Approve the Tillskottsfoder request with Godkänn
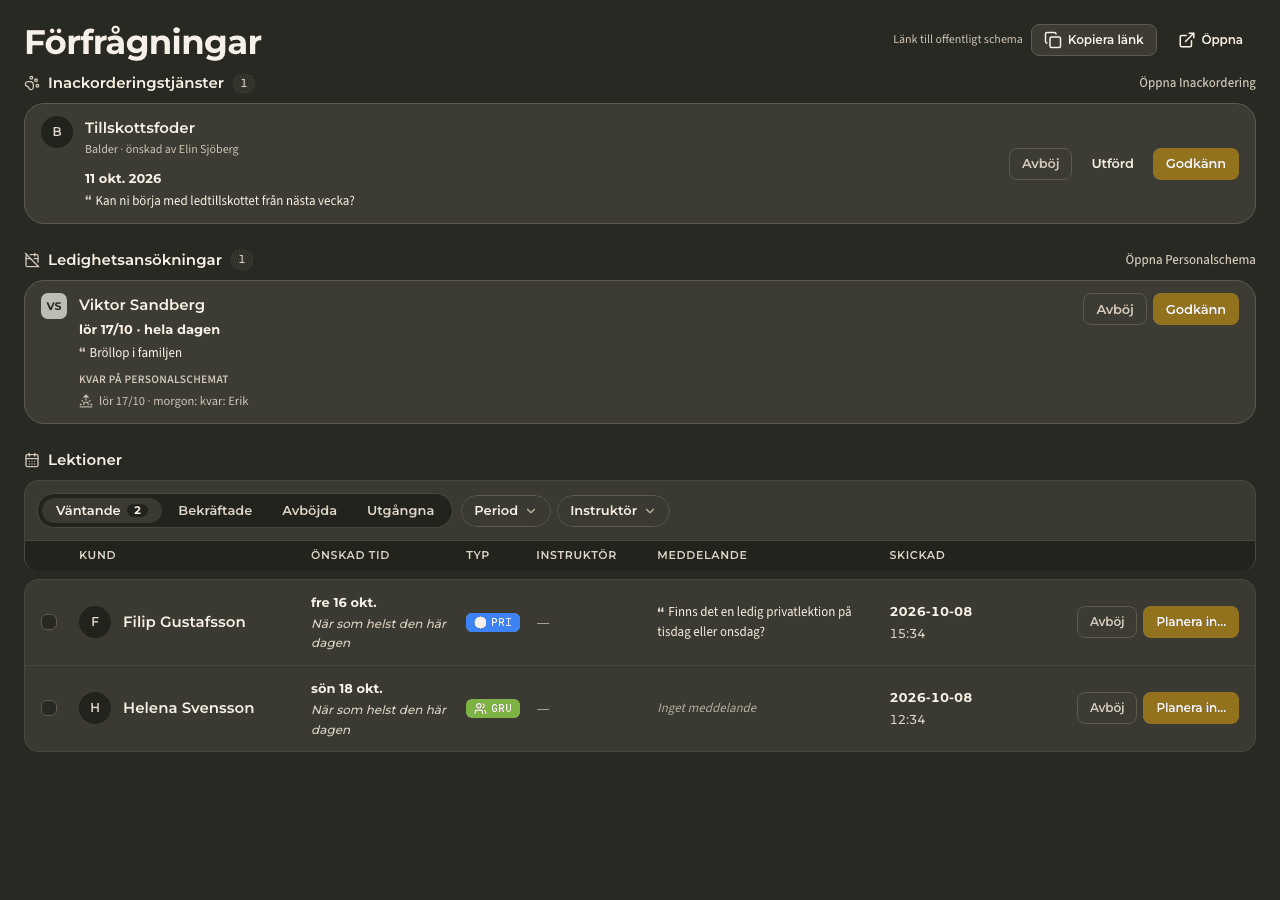This screenshot has width=1280, height=900. [1196, 164]
